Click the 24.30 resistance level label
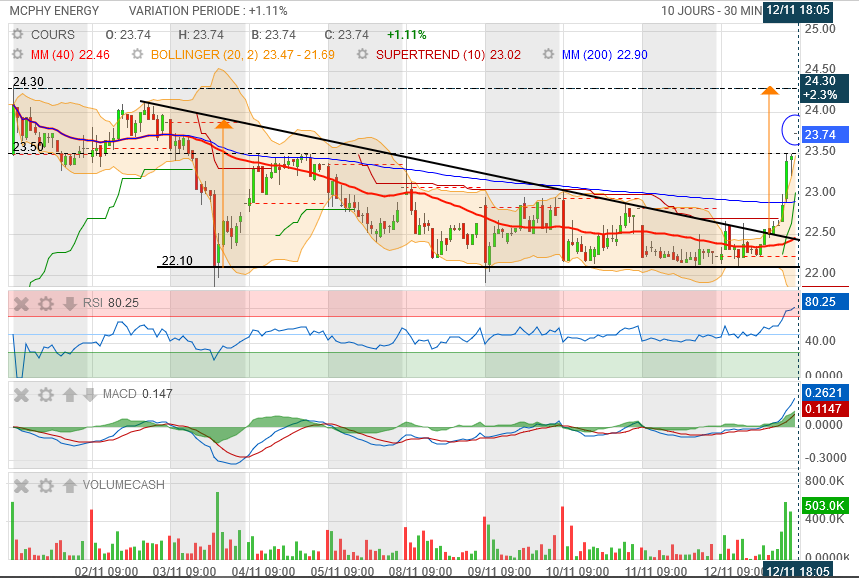This screenshot has height=578, width=859. (28, 82)
